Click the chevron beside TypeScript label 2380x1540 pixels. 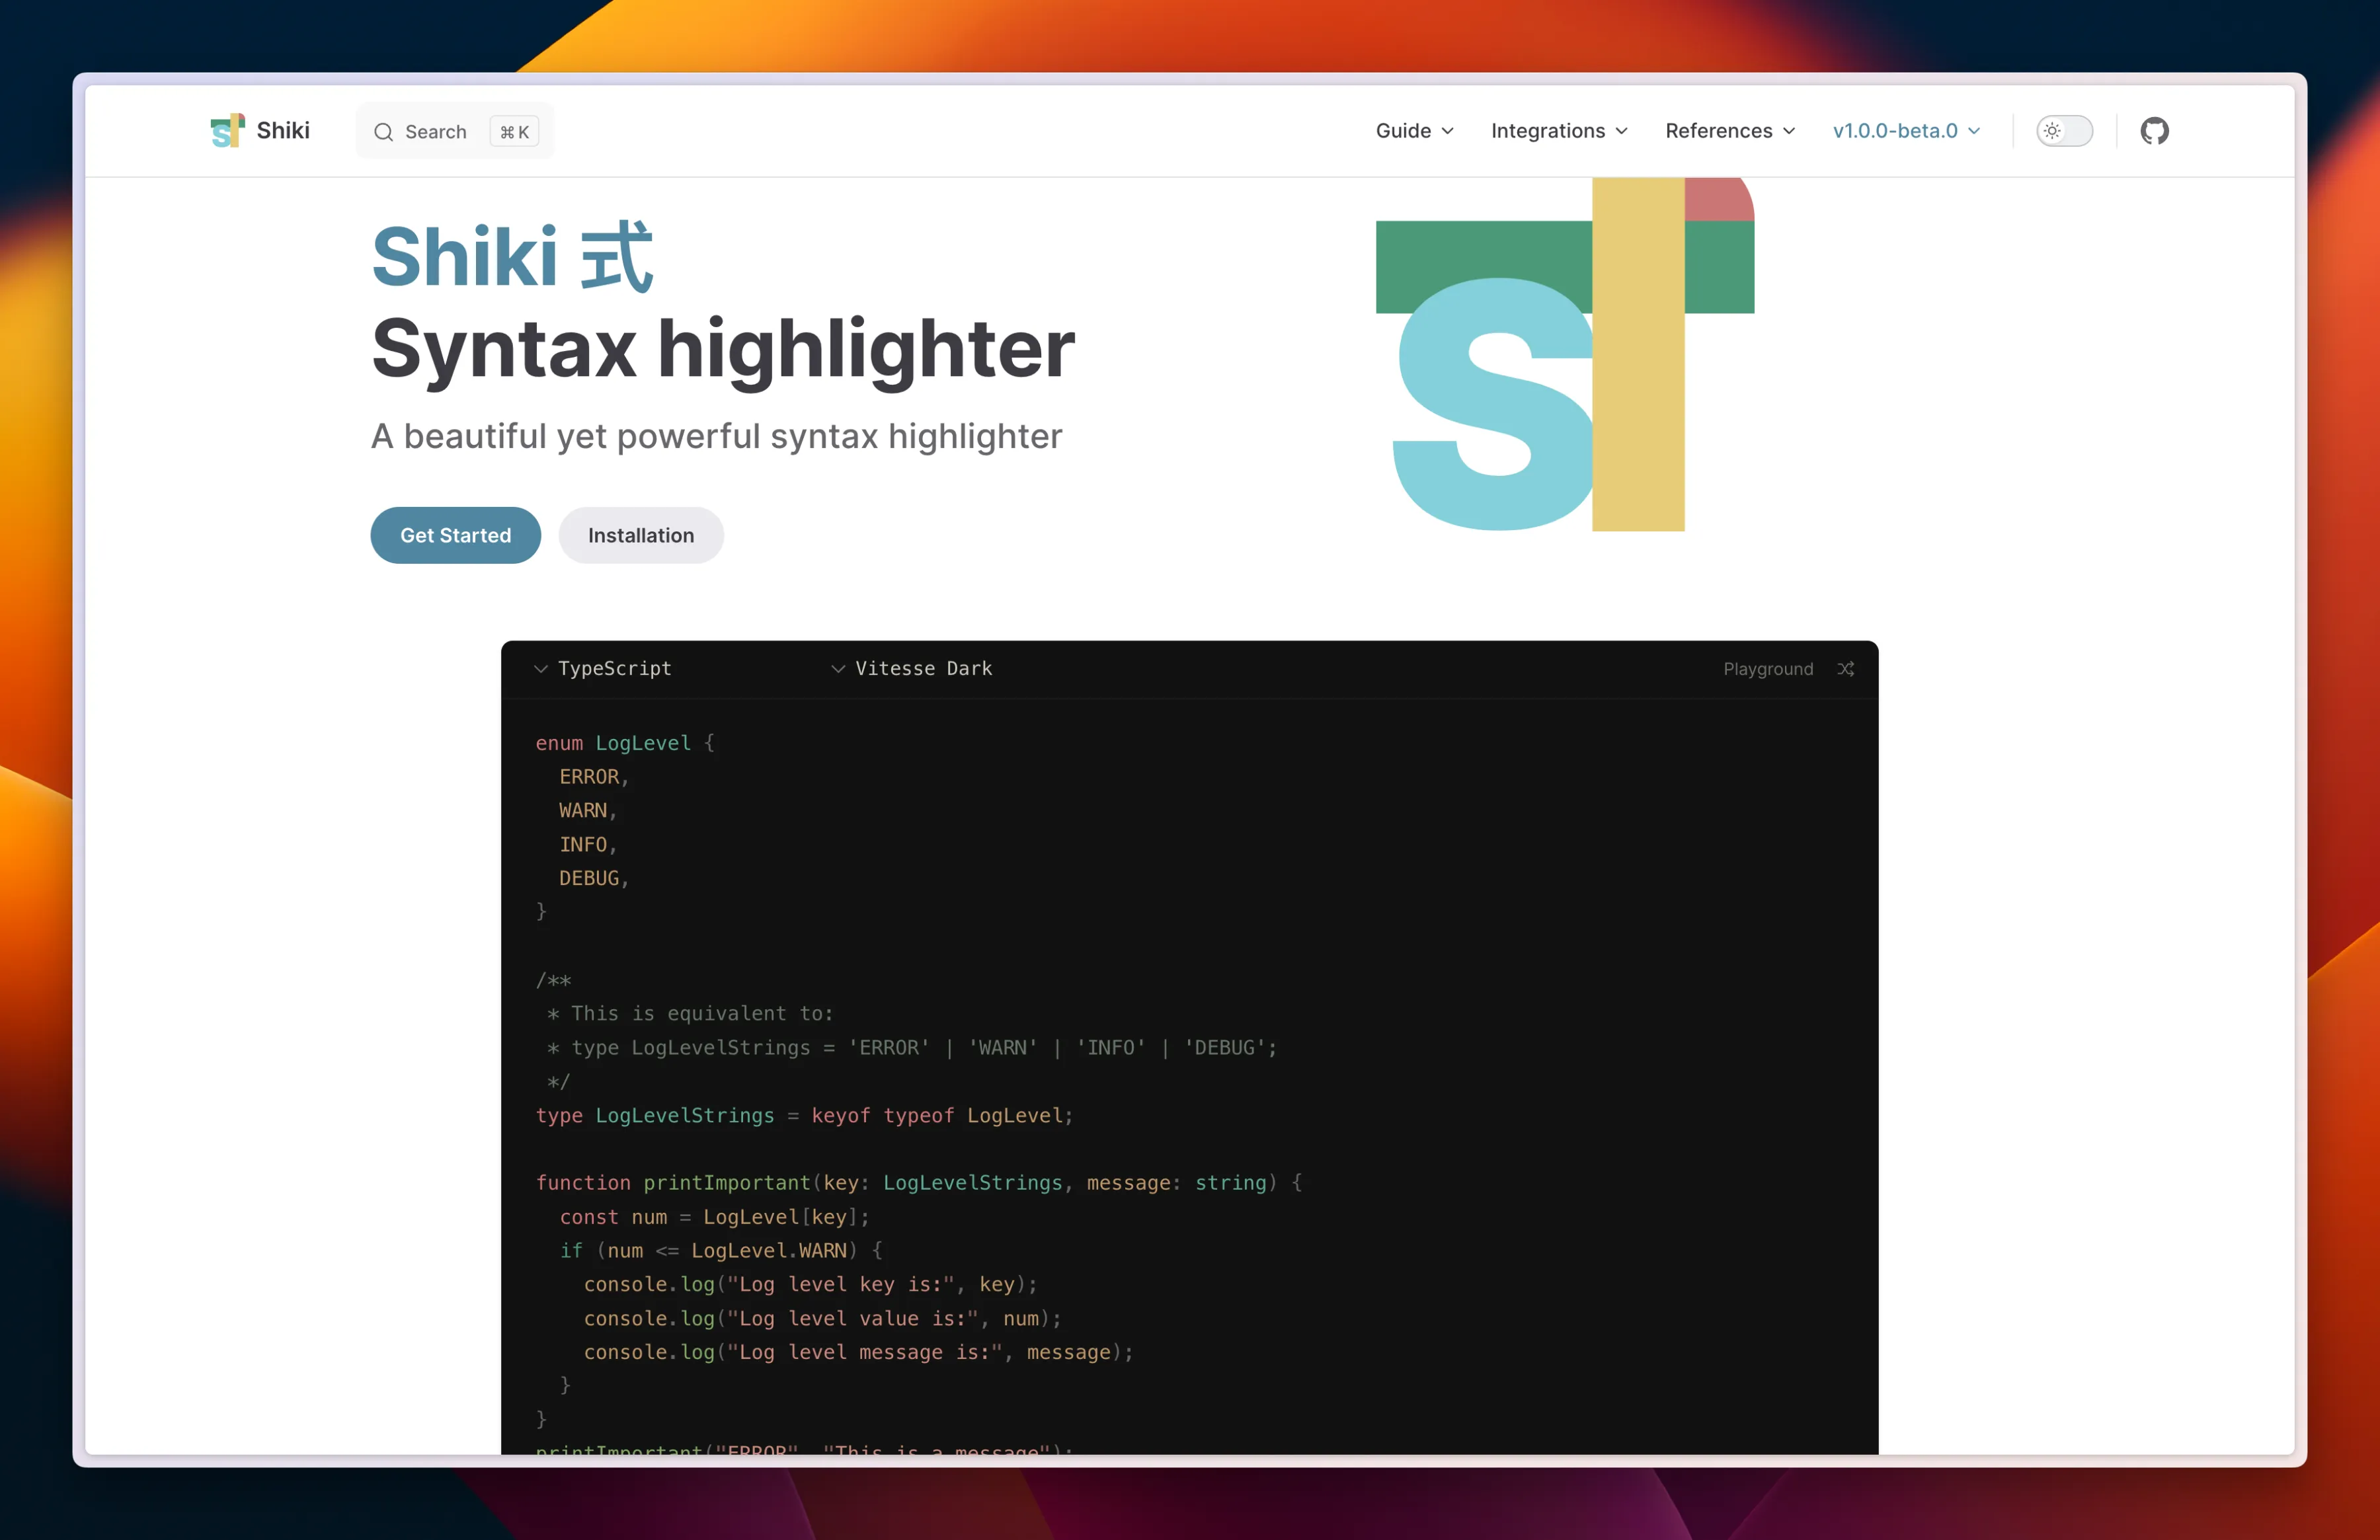point(541,669)
